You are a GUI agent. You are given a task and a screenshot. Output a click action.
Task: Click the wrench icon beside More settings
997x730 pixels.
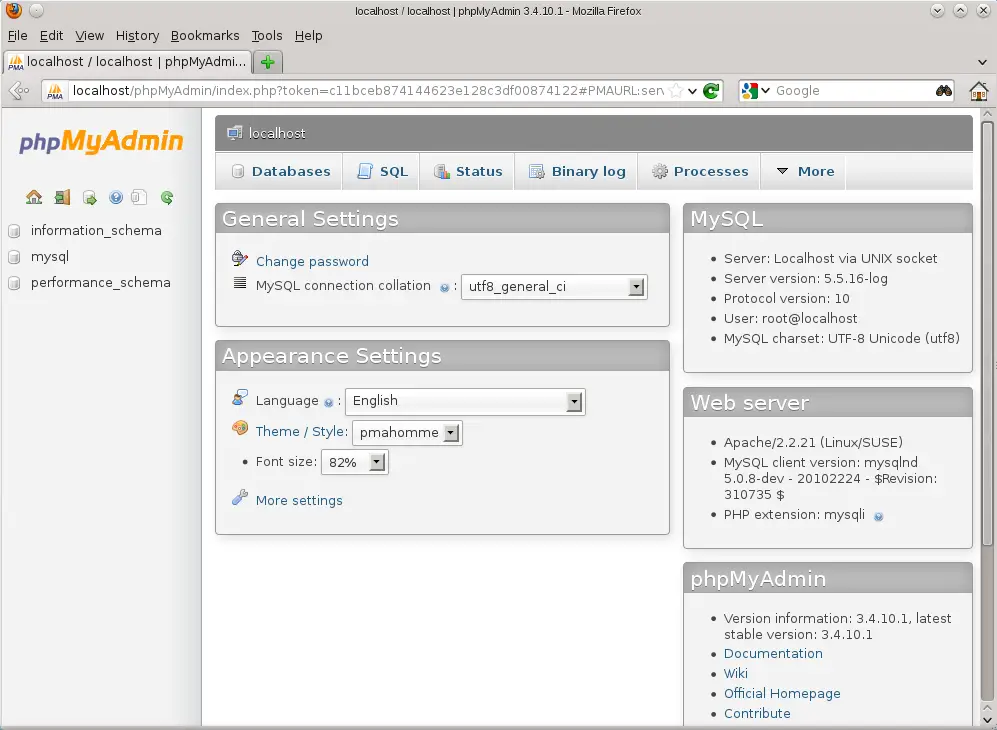coord(240,497)
